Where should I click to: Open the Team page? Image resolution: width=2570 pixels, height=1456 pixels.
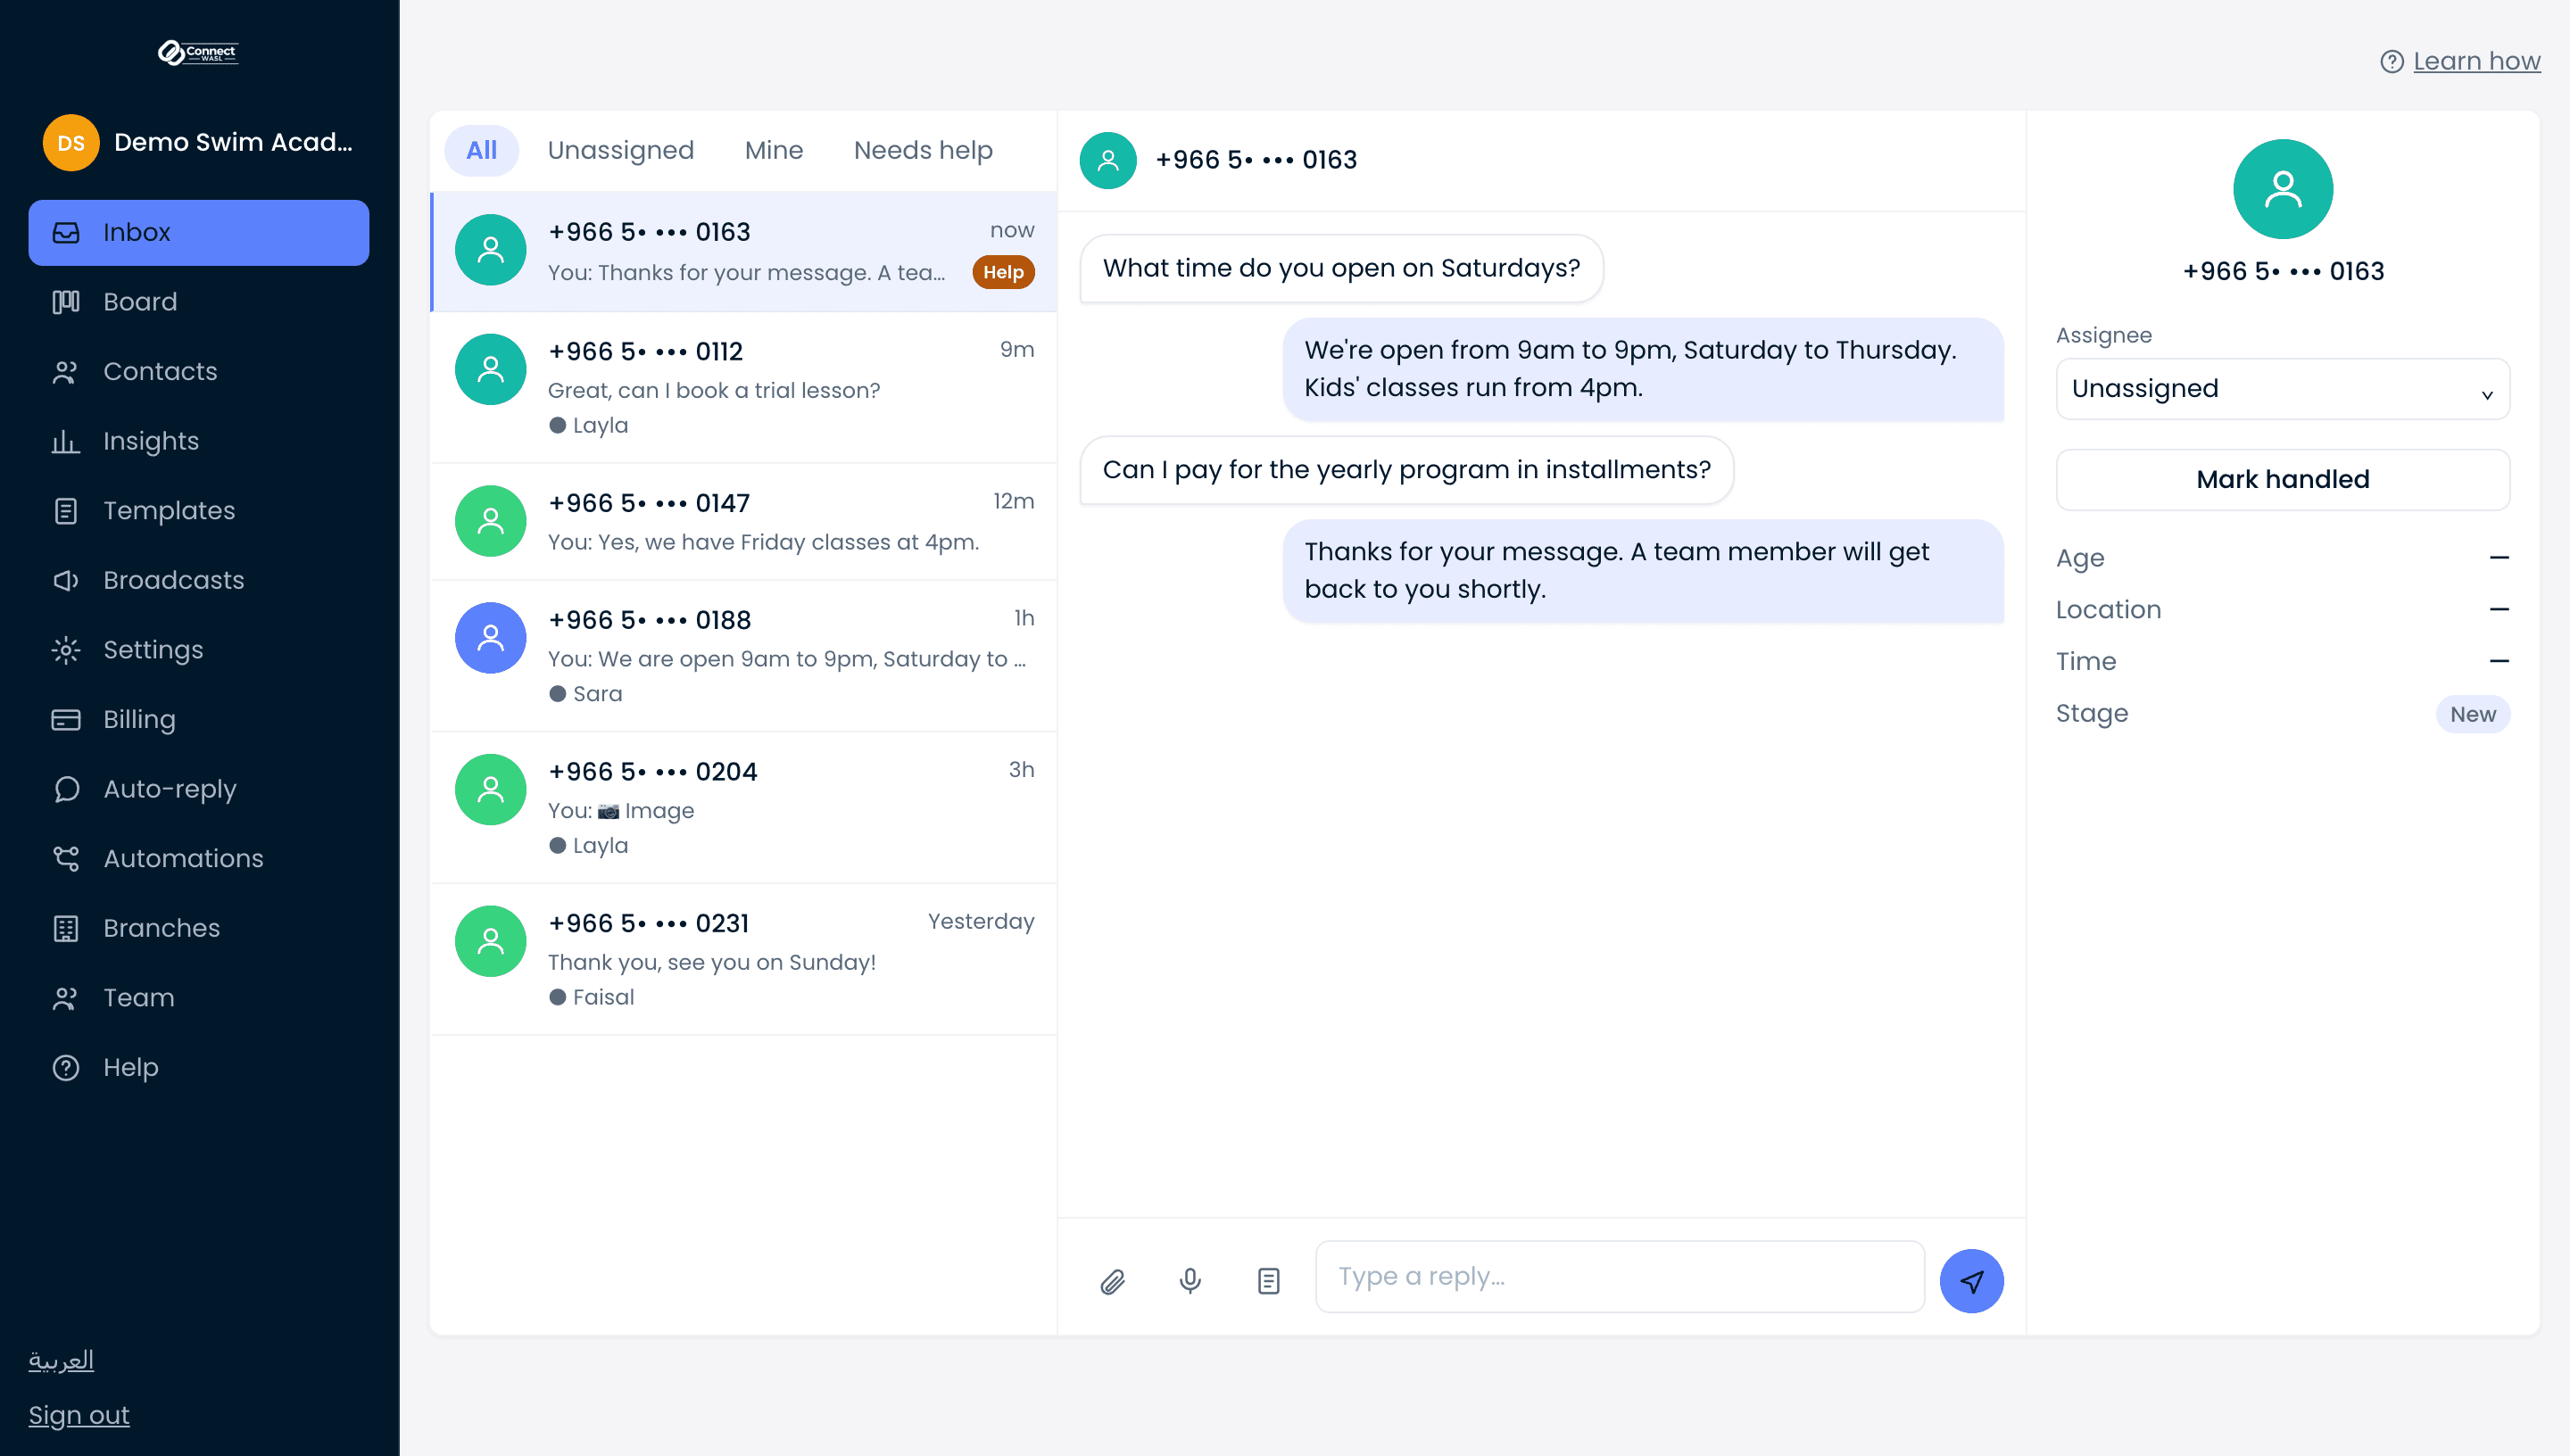coord(198,998)
